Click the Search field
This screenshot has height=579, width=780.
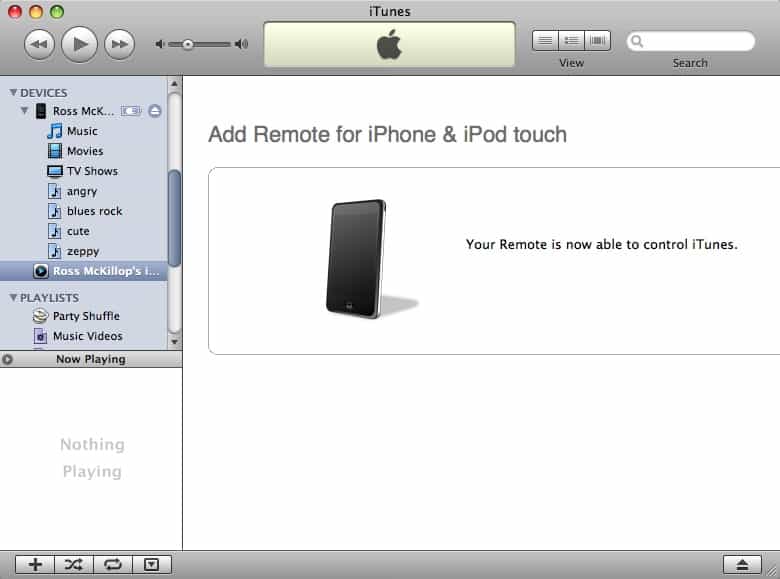[697, 42]
